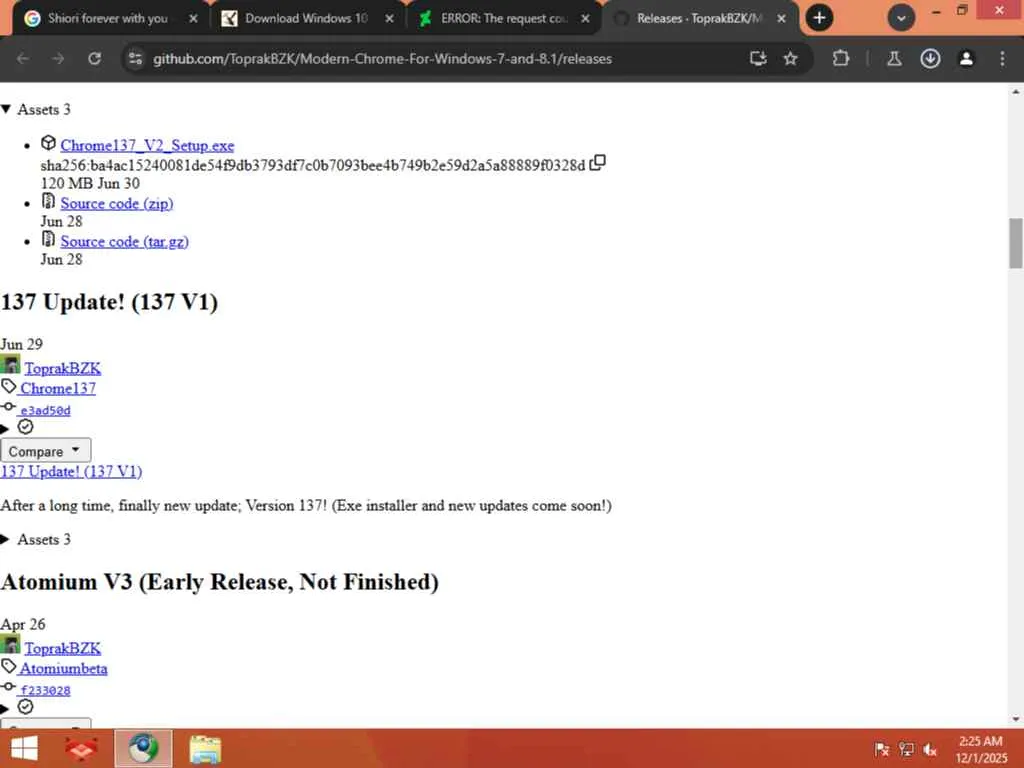Open ToprakBZK profile link under Atomium V3

point(63,648)
